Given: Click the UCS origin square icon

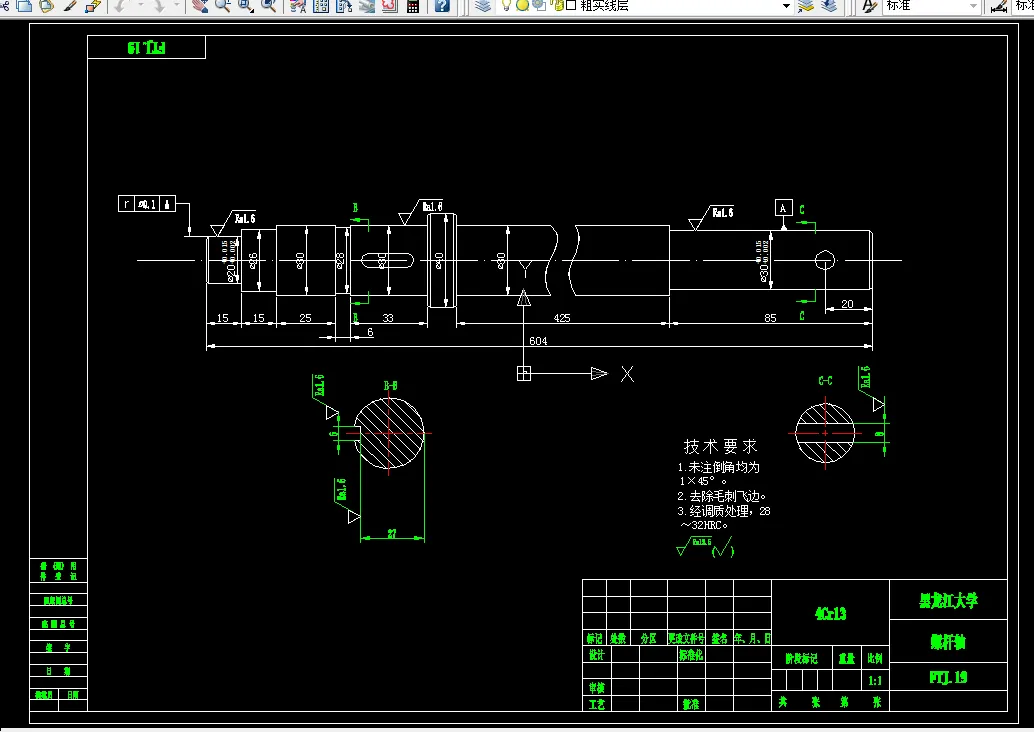Looking at the screenshot, I should click(524, 374).
